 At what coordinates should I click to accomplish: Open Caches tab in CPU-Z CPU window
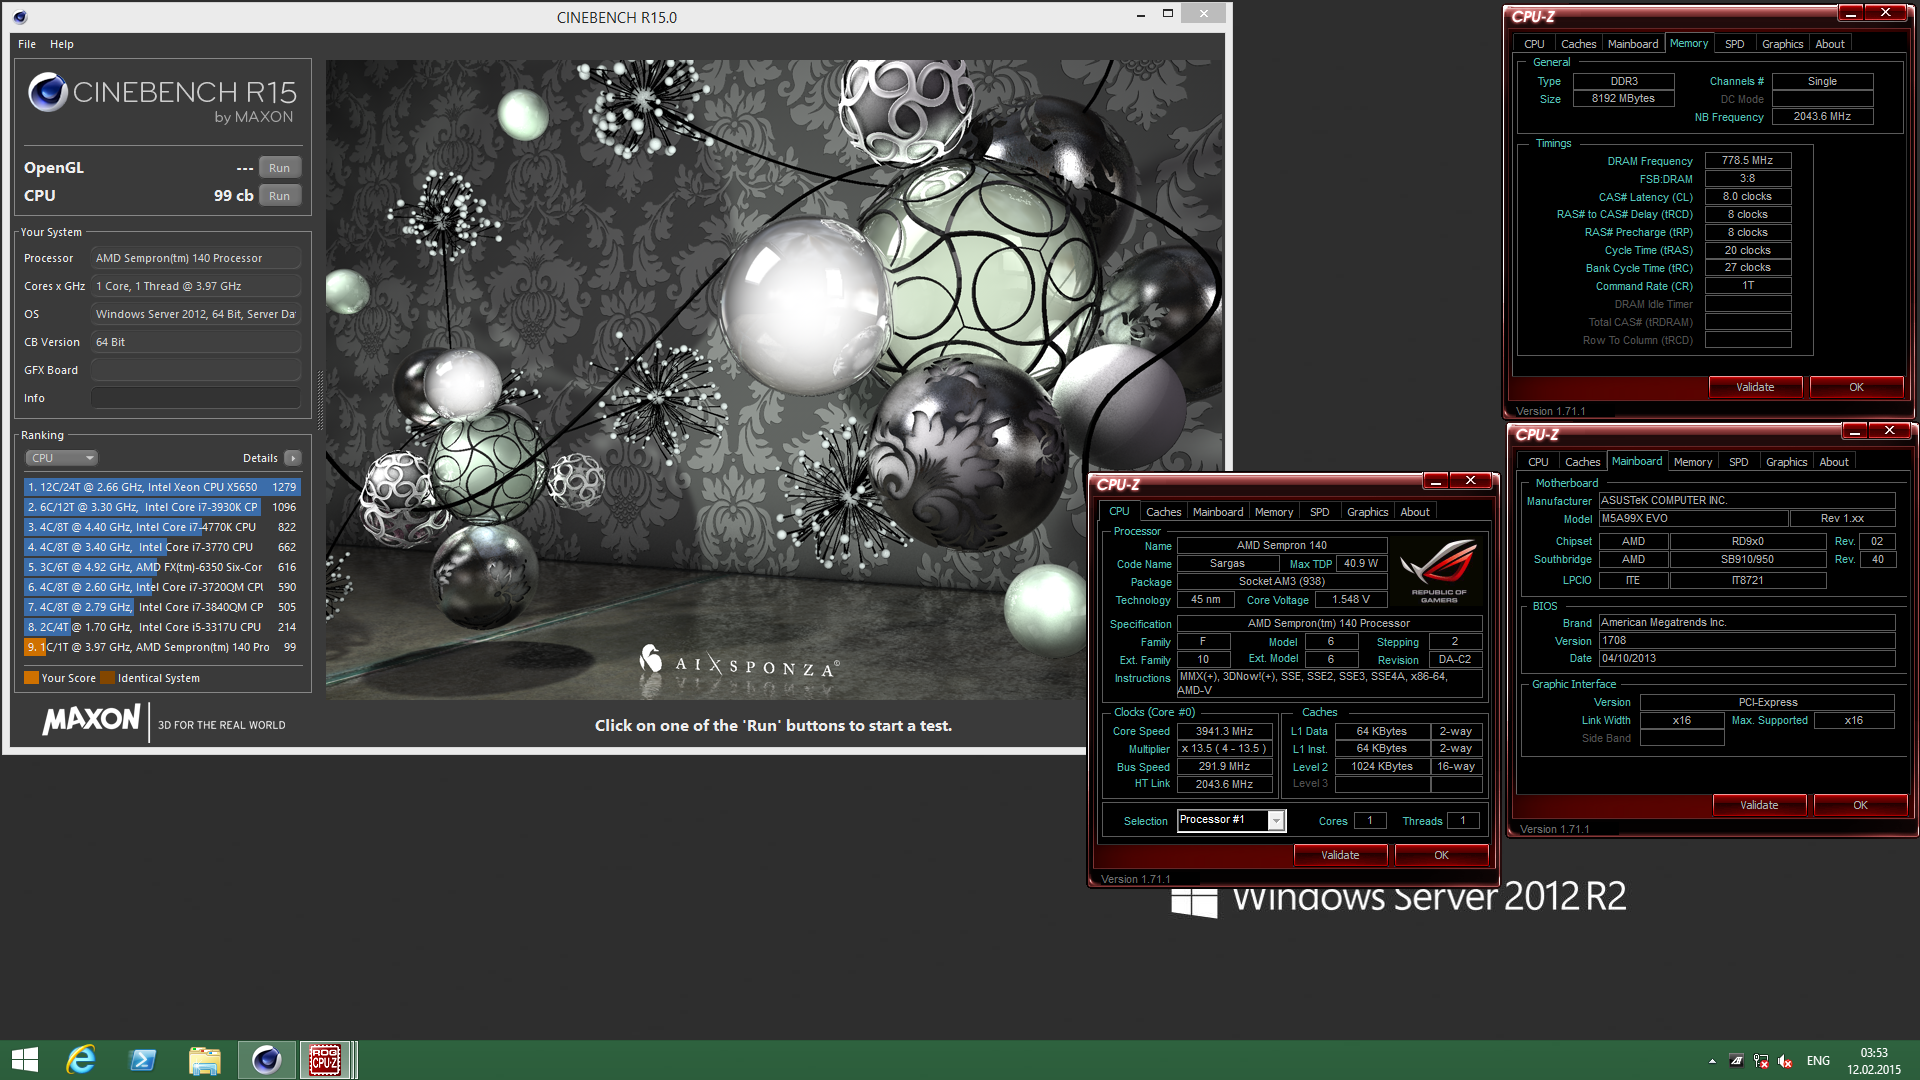click(1163, 512)
